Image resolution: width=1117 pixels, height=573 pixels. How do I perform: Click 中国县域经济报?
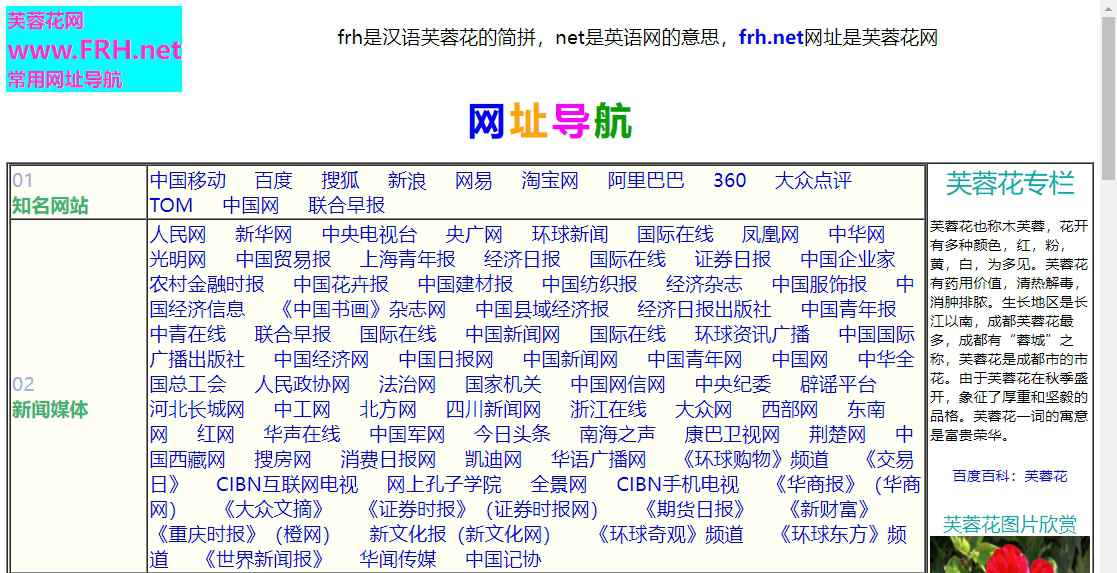[x=541, y=309]
